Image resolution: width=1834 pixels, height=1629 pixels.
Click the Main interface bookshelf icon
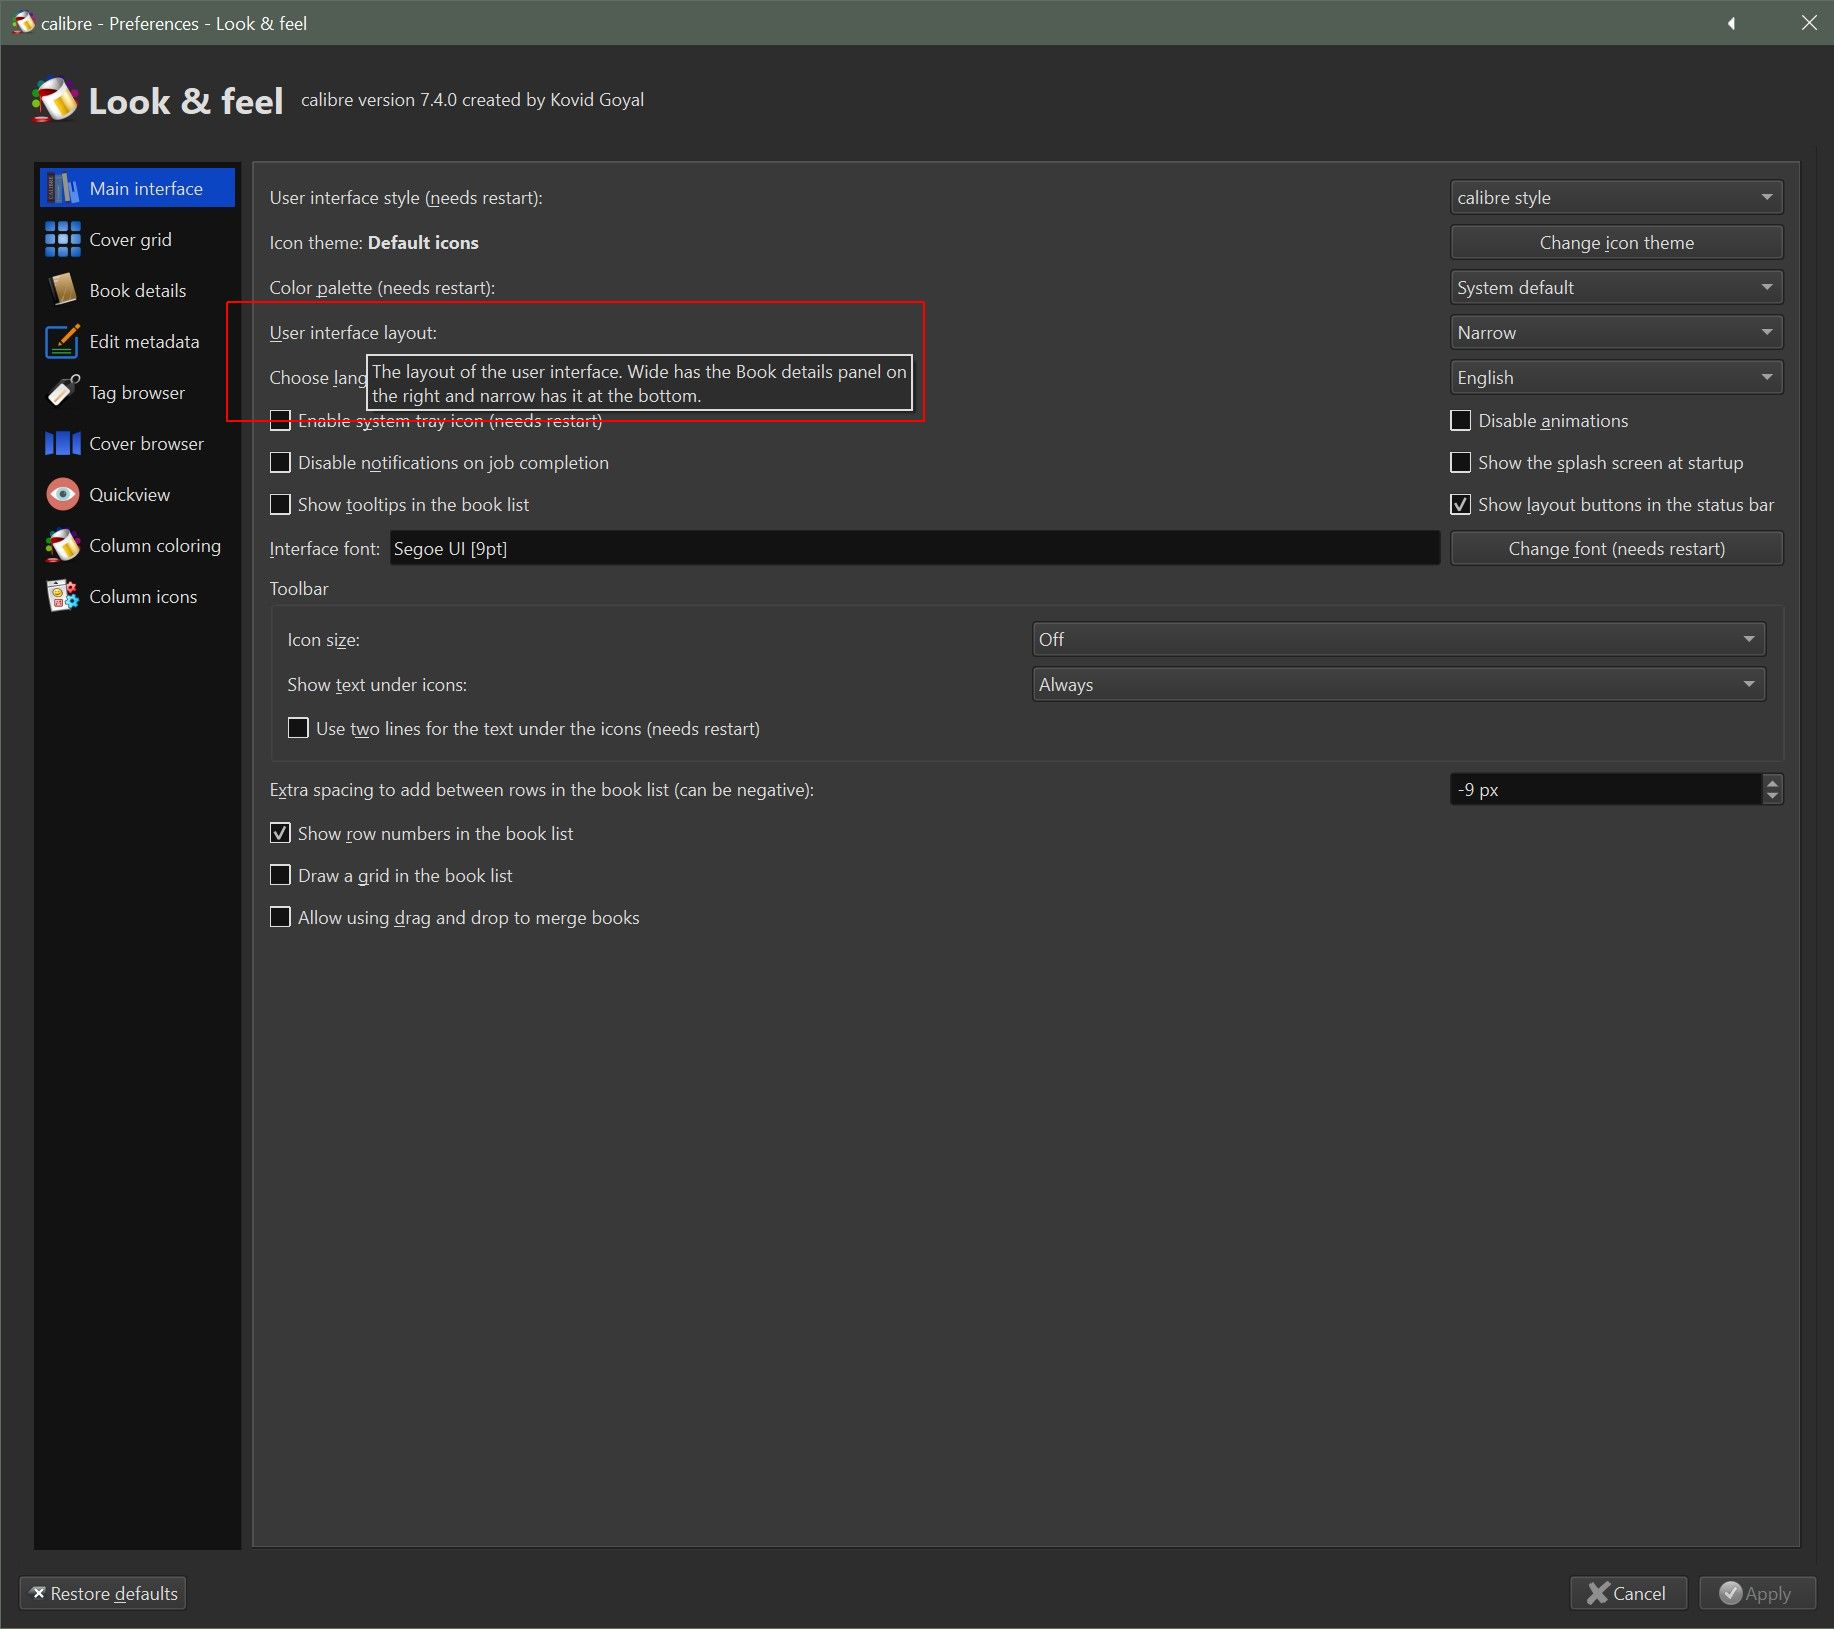[63, 188]
